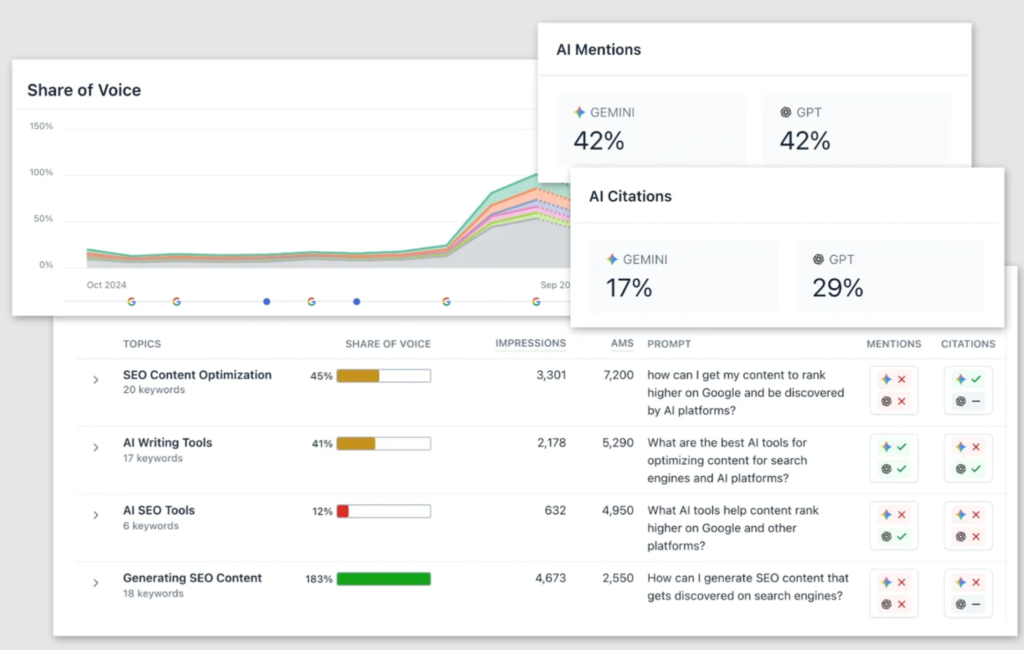
Task: Click the Gemini sparkle icon in AI Mentions
Action: pos(579,112)
